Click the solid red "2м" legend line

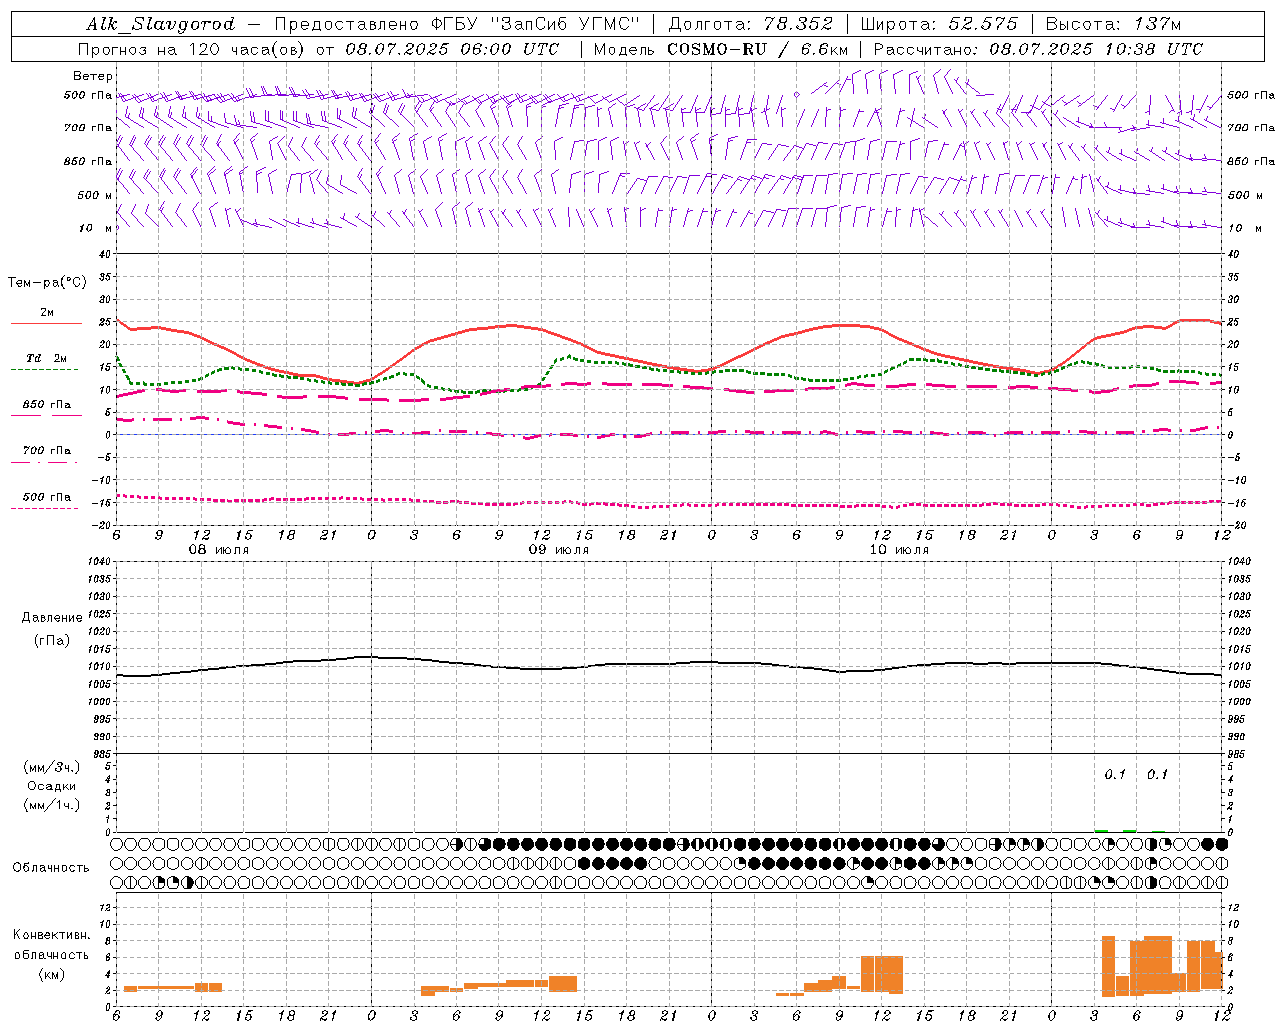click(46, 324)
